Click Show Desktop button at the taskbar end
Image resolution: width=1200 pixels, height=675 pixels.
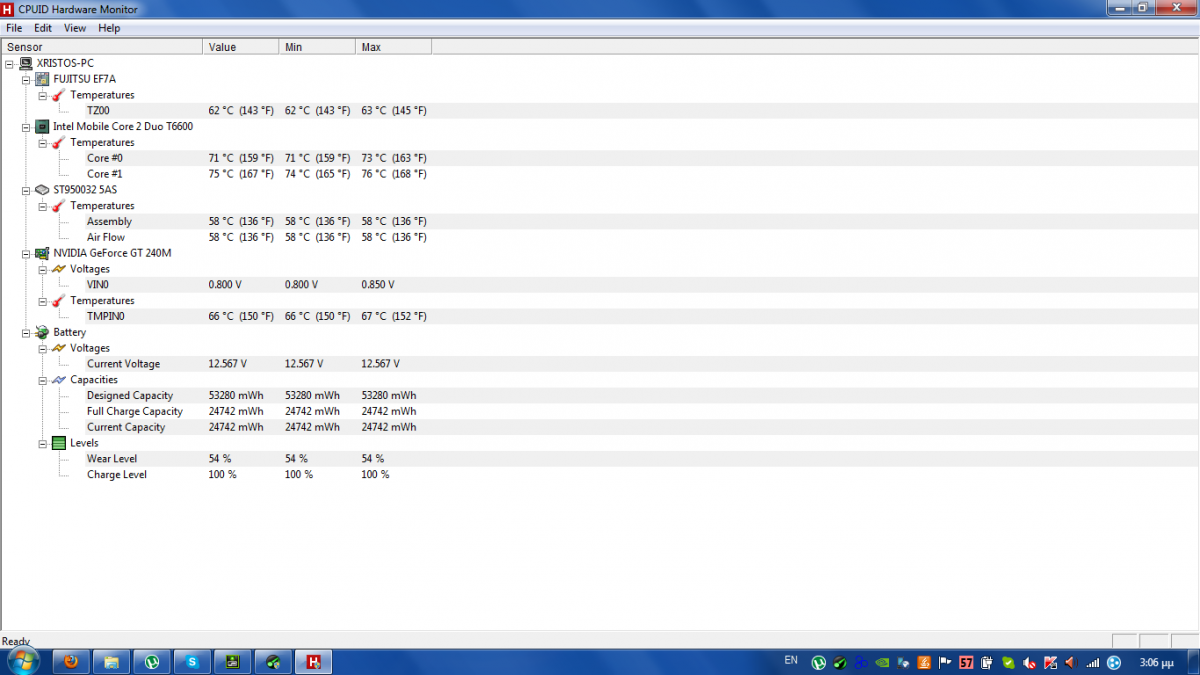tap(1192, 661)
